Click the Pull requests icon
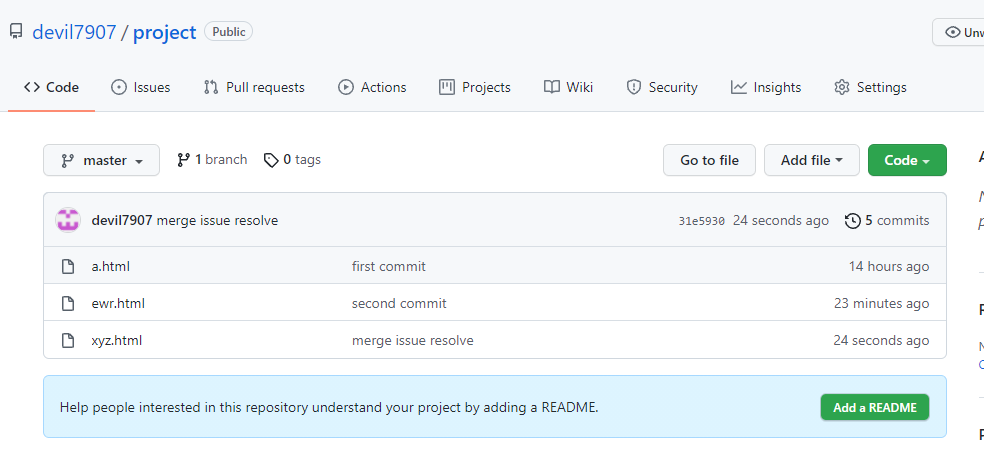 click(211, 87)
